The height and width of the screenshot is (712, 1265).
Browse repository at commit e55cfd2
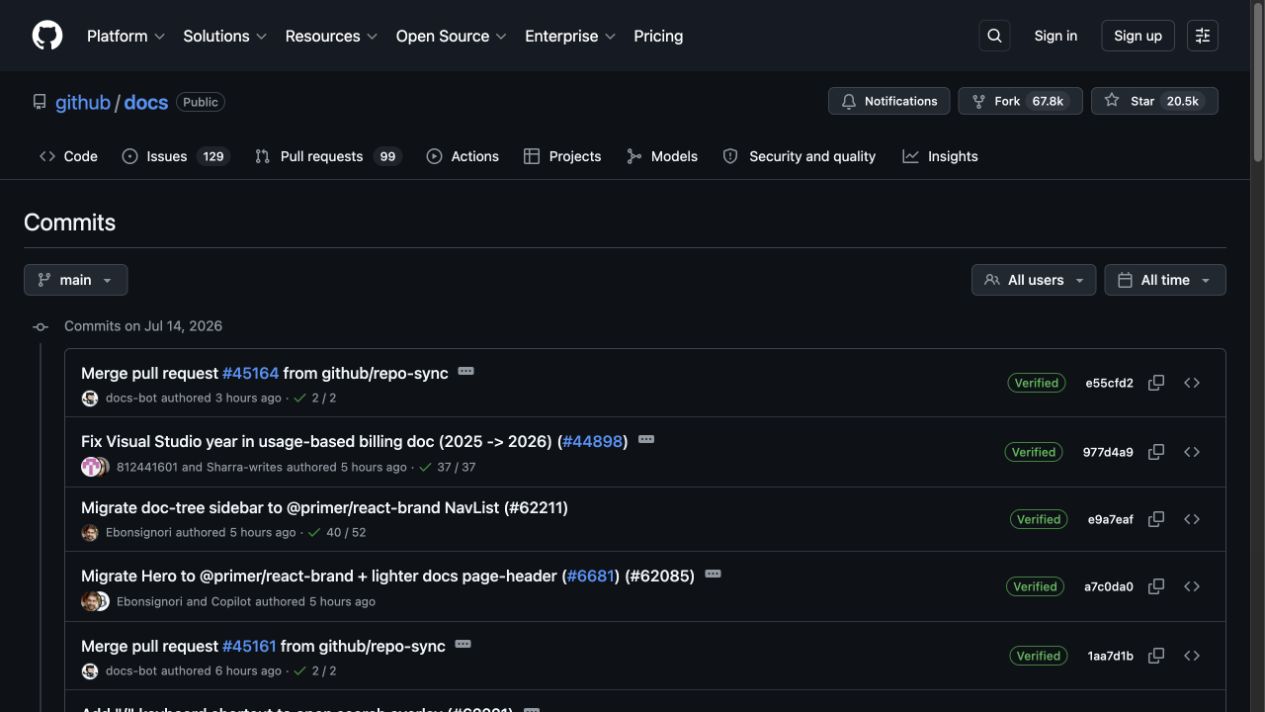pos(1192,383)
